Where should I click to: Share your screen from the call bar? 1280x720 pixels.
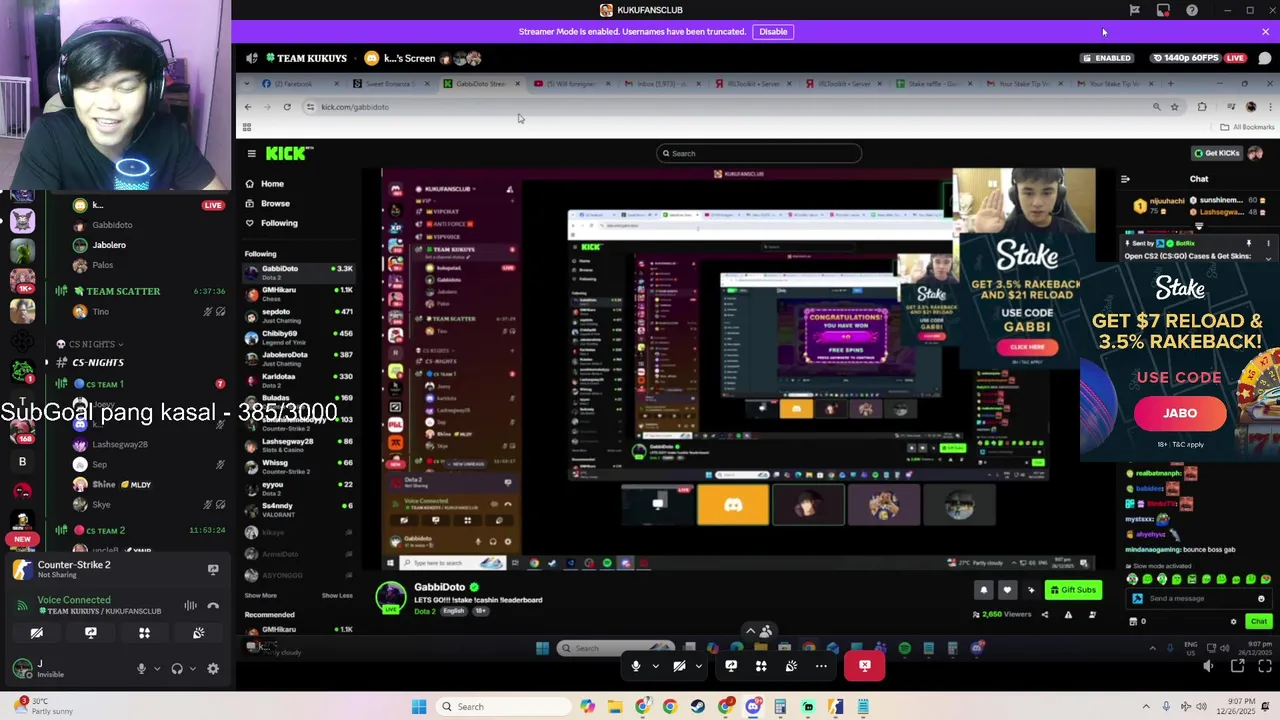731,666
